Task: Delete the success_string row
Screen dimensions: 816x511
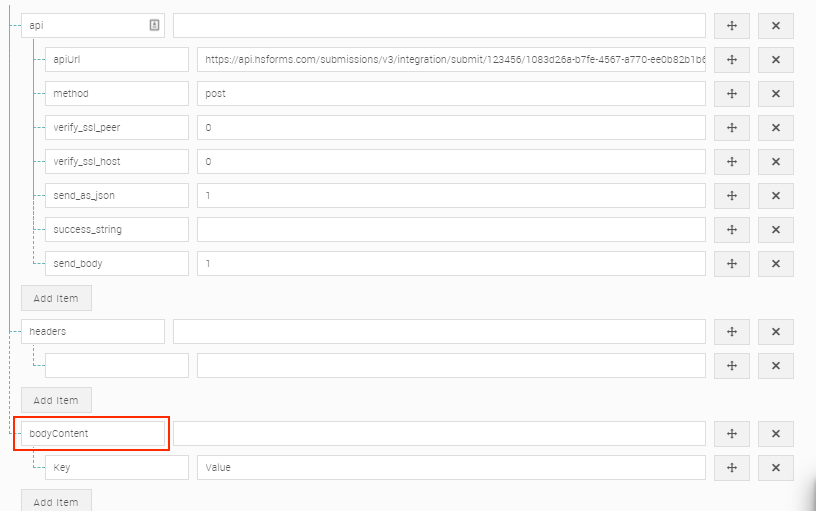Action: (775, 230)
